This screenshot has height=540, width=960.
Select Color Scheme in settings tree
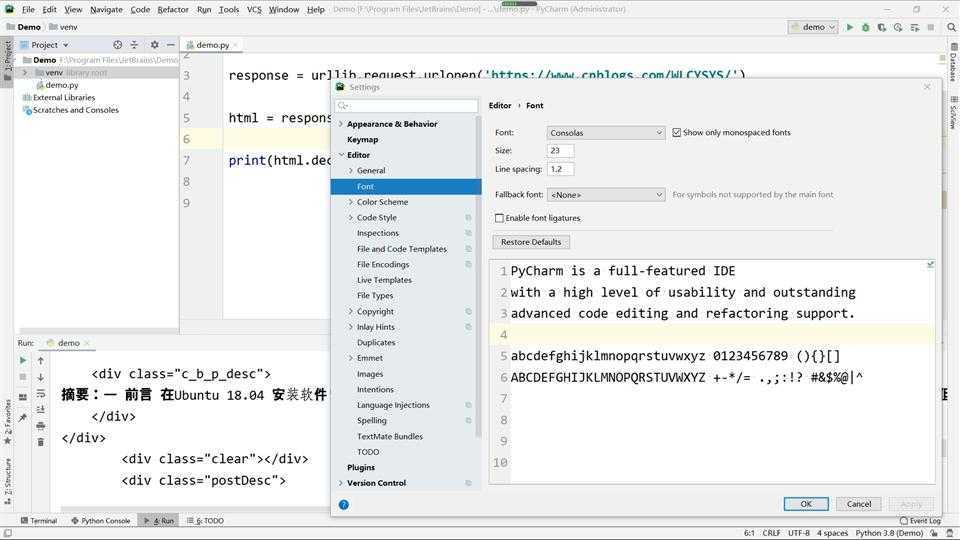tap(382, 202)
